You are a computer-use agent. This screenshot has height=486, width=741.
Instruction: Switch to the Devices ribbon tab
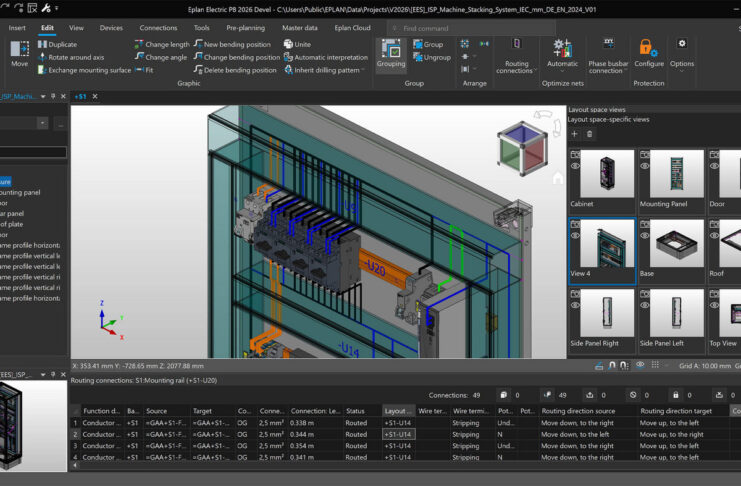tap(111, 28)
